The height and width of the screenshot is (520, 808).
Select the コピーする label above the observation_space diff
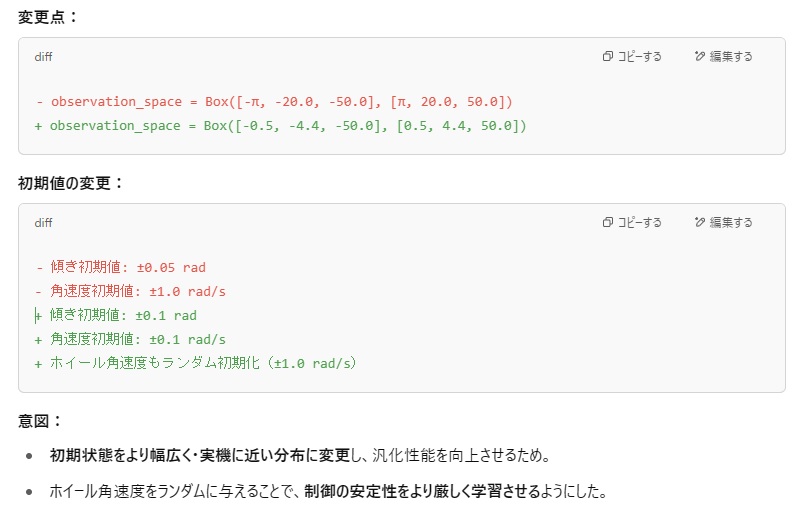tap(639, 56)
